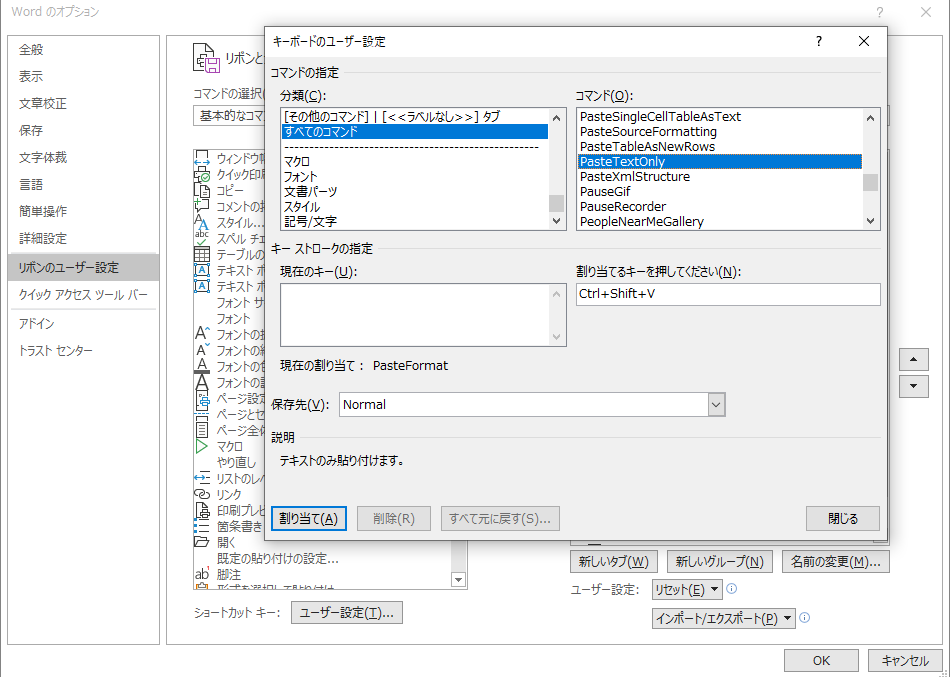The width and height of the screenshot is (950, 677).
Task: Click the quick print printer icon
Action: point(202,175)
